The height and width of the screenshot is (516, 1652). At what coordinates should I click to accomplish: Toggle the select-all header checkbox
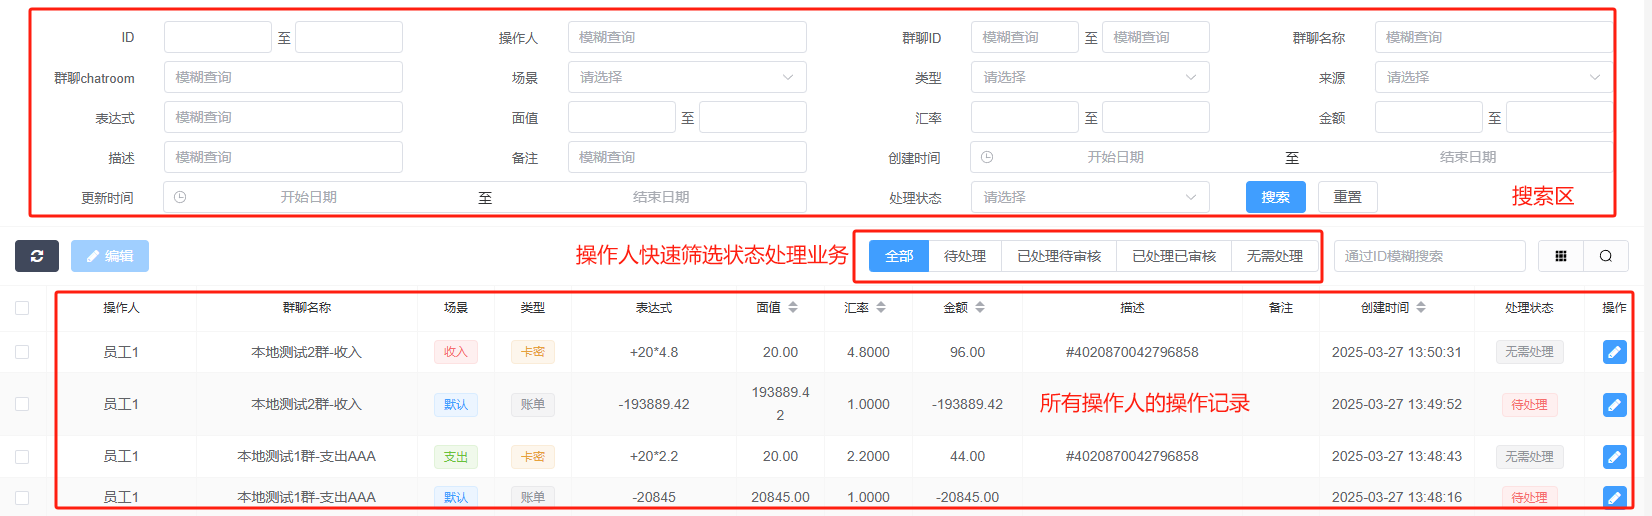[x=22, y=308]
